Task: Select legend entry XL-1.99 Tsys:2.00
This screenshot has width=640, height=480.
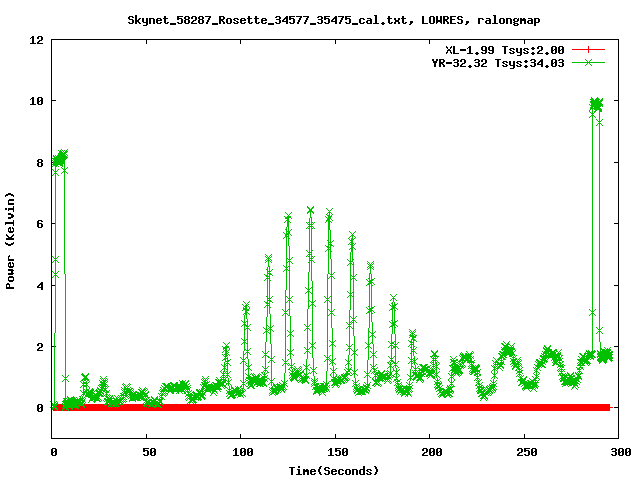Action: pyautogui.click(x=504, y=50)
